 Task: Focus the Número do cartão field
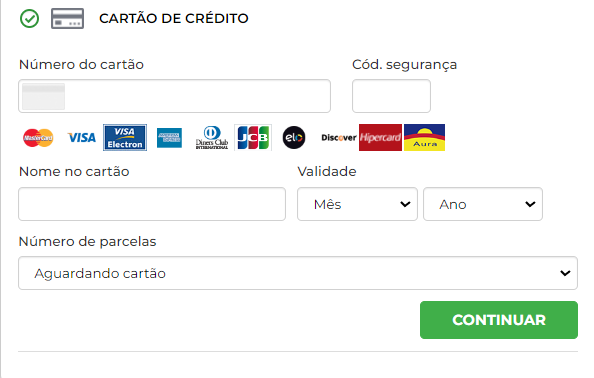click(x=174, y=96)
